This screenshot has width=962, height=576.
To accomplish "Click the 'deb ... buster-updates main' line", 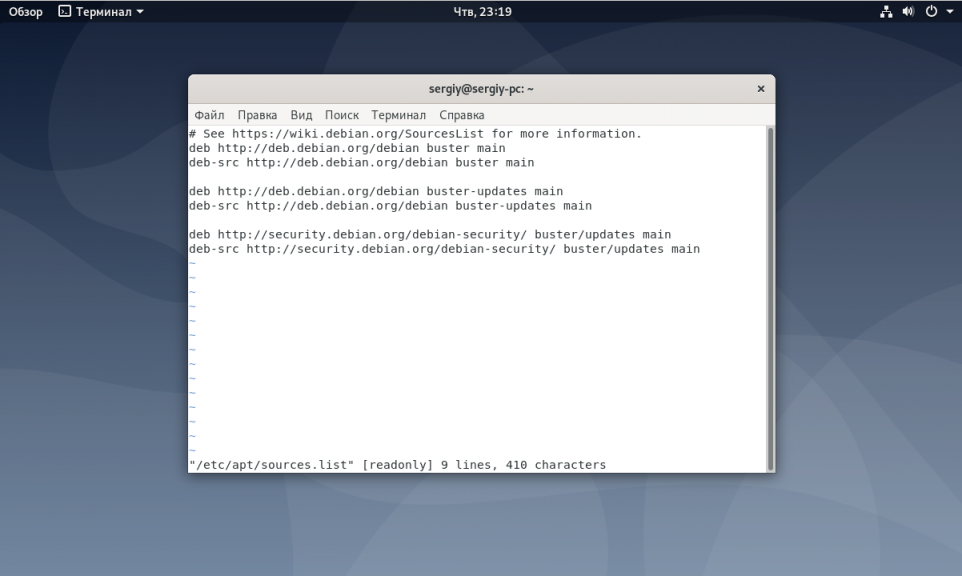I will tap(376, 191).
